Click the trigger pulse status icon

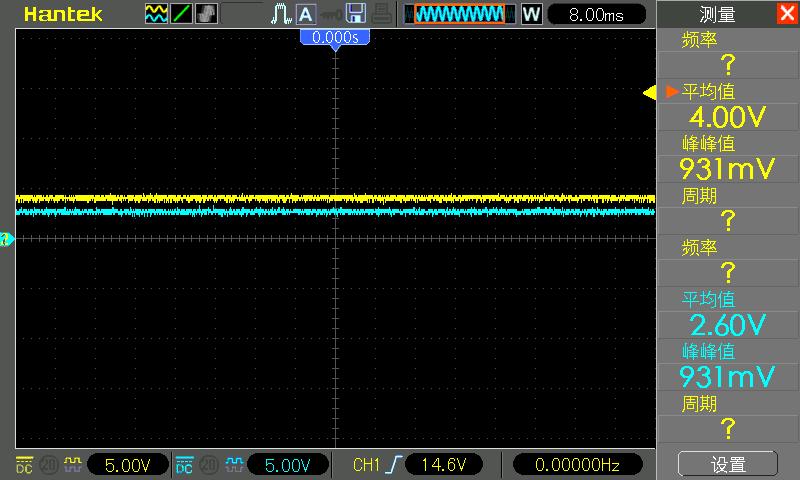click(280, 14)
